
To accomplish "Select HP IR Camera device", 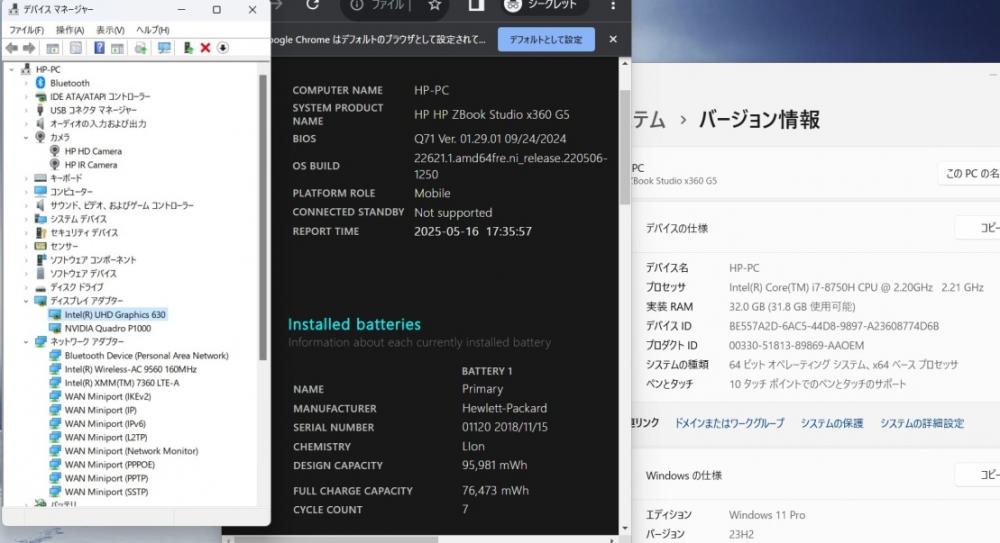I will click(91, 165).
